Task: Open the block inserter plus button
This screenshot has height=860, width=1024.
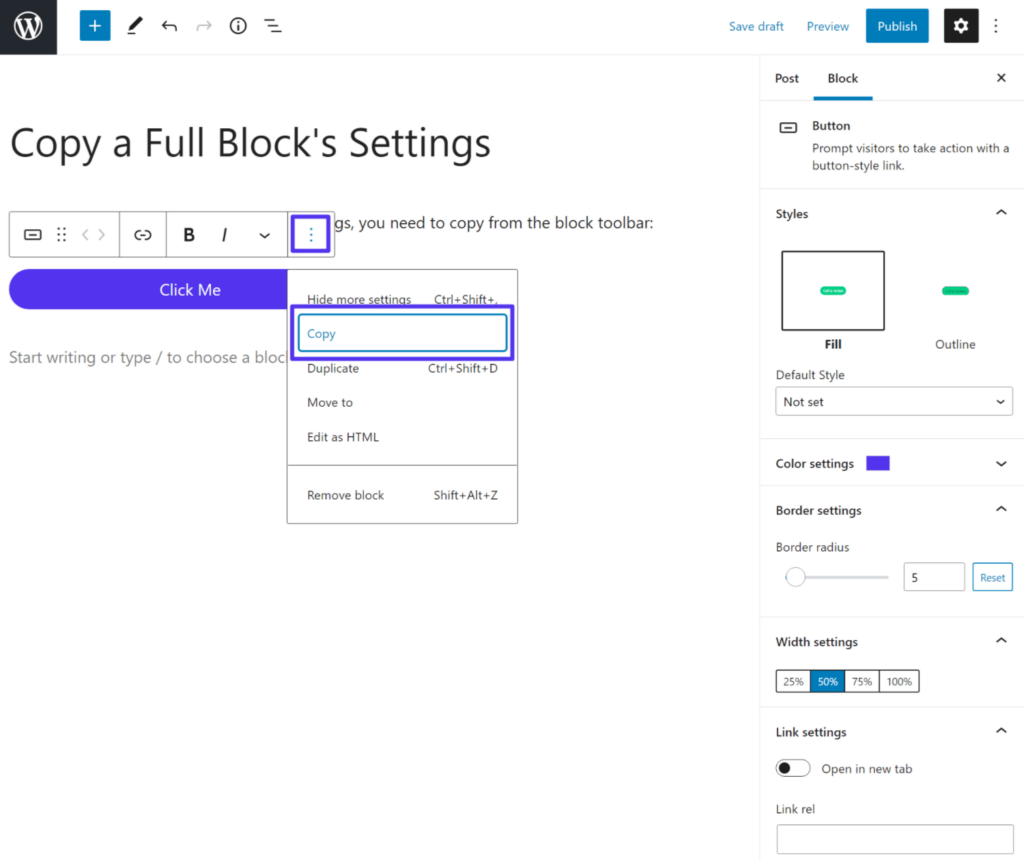Action: (x=95, y=26)
